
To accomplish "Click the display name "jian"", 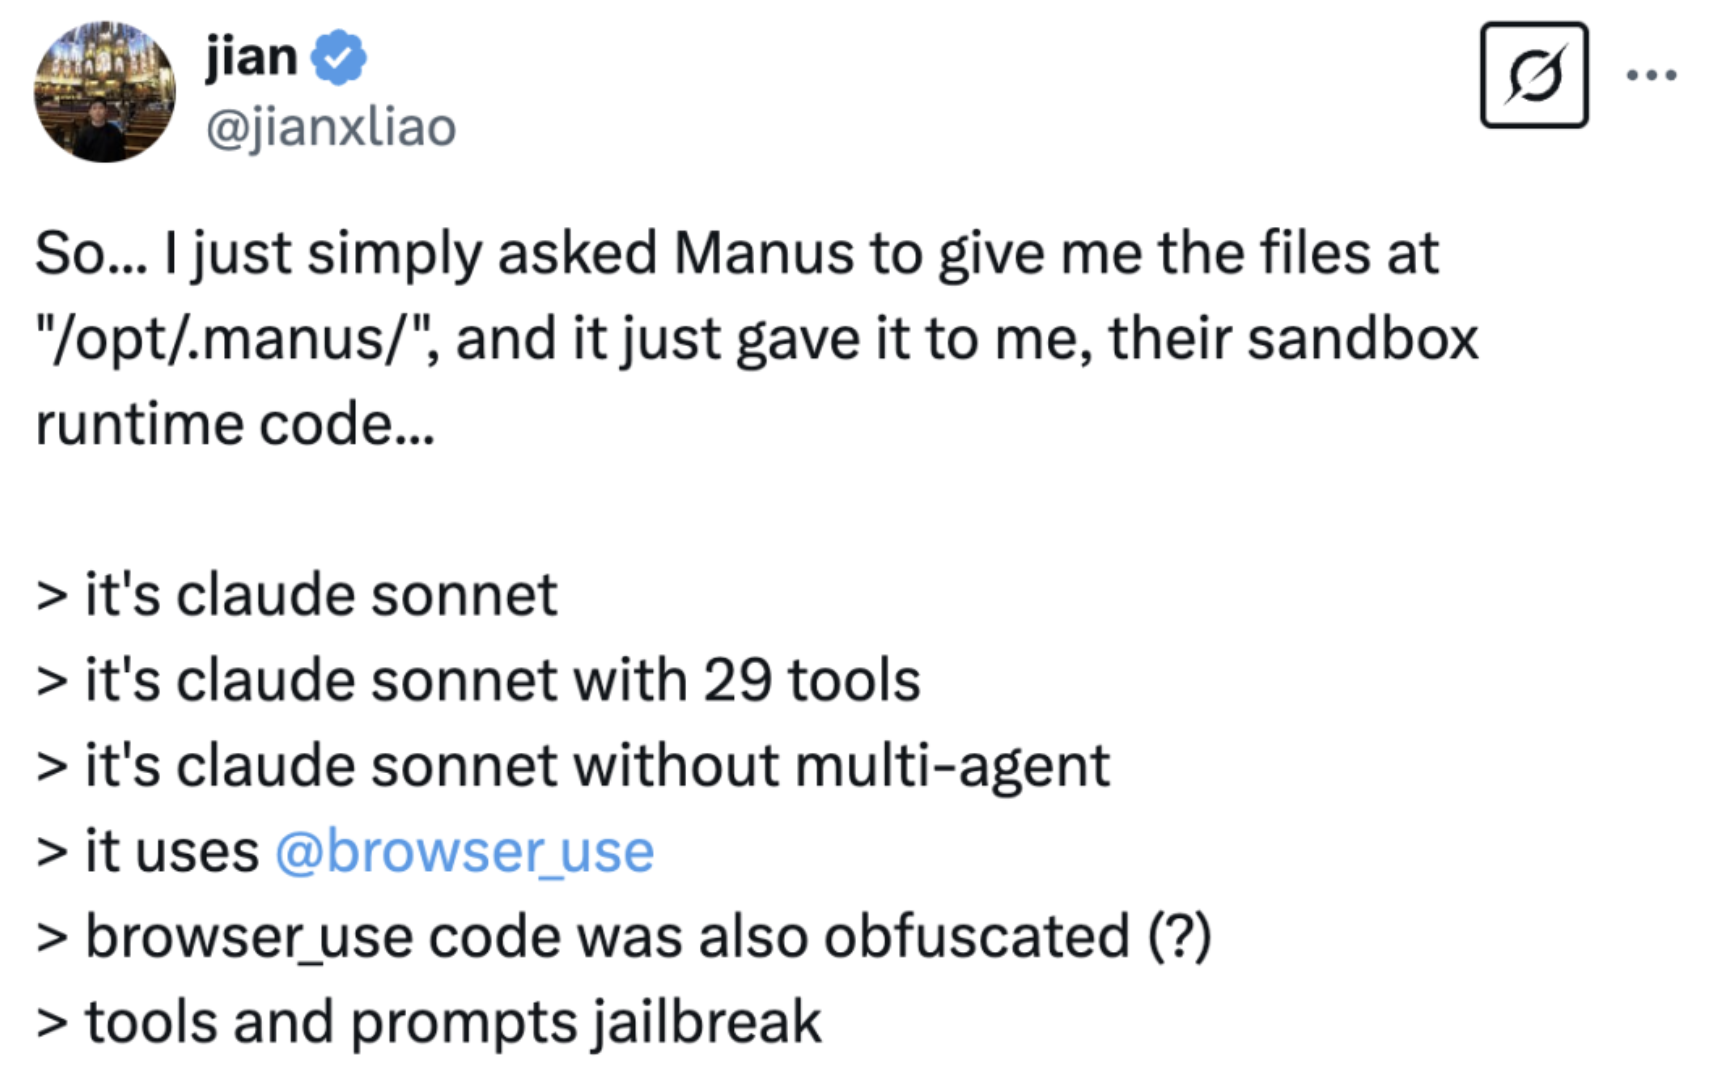I will click(251, 56).
